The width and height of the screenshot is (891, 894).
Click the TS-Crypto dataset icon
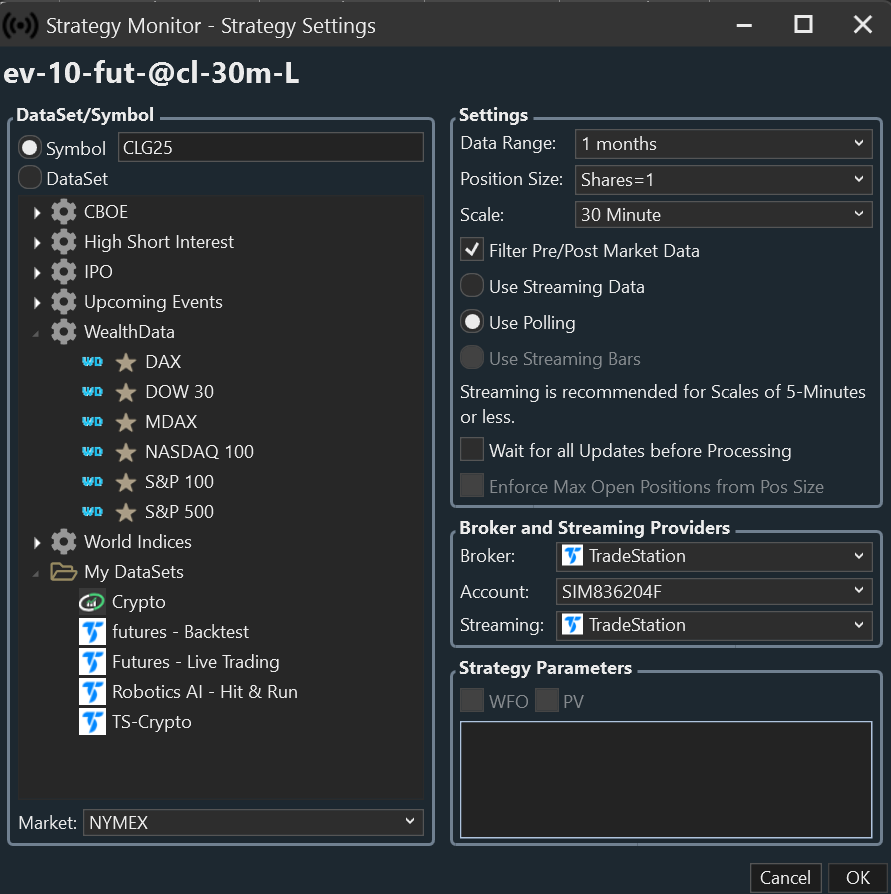(93, 722)
